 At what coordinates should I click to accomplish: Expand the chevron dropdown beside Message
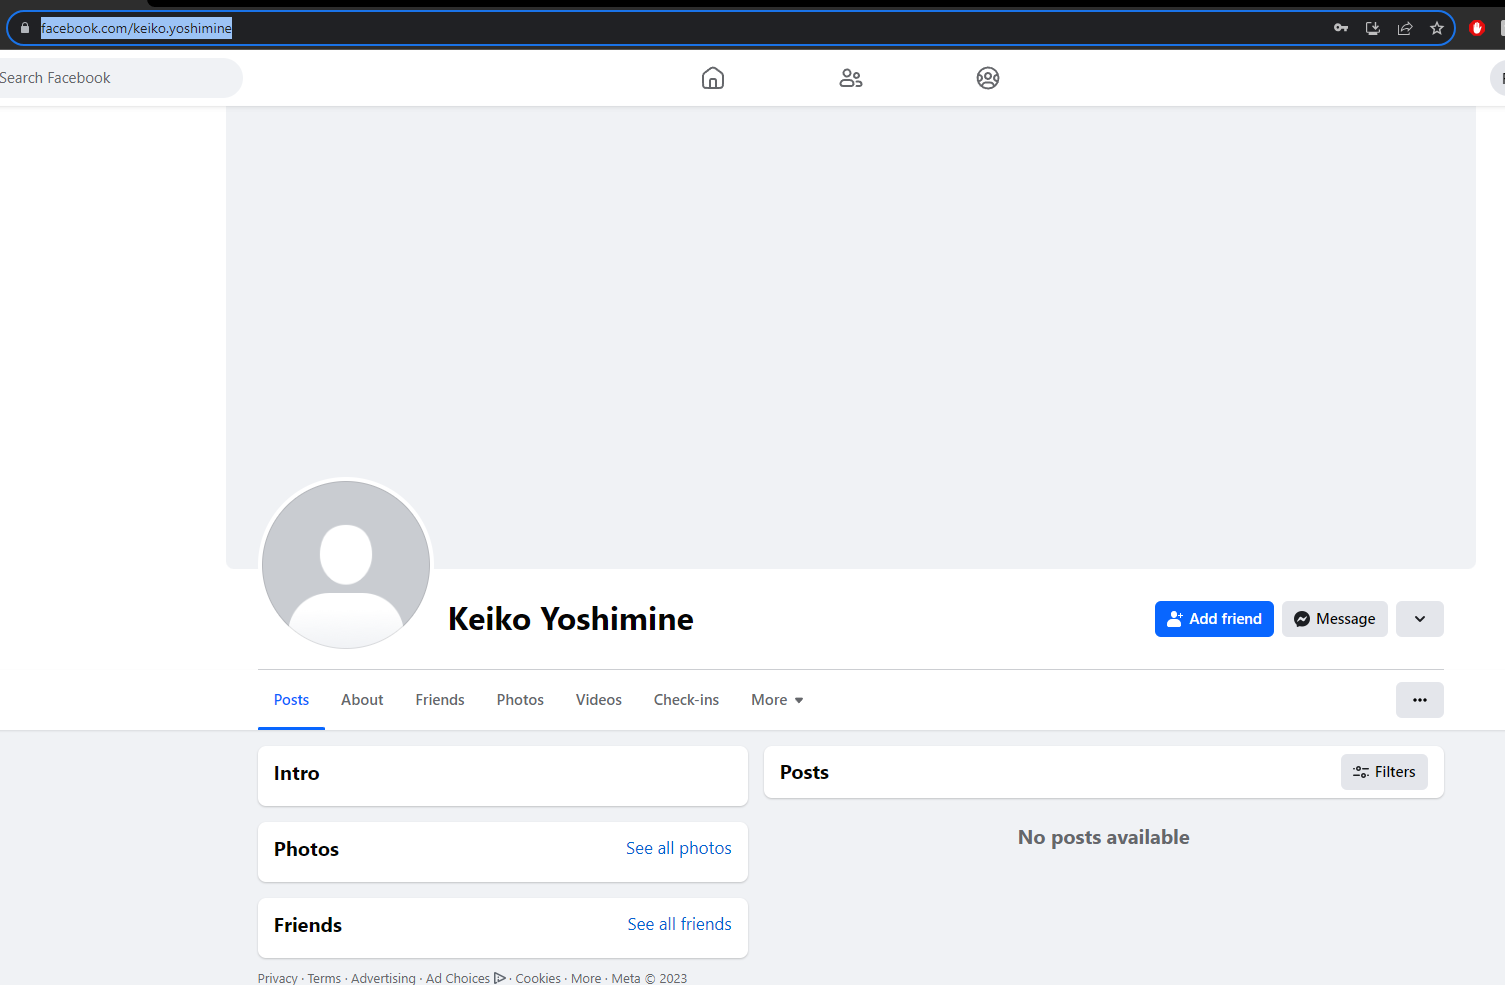pyautogui.click(x=1420, y=619)
